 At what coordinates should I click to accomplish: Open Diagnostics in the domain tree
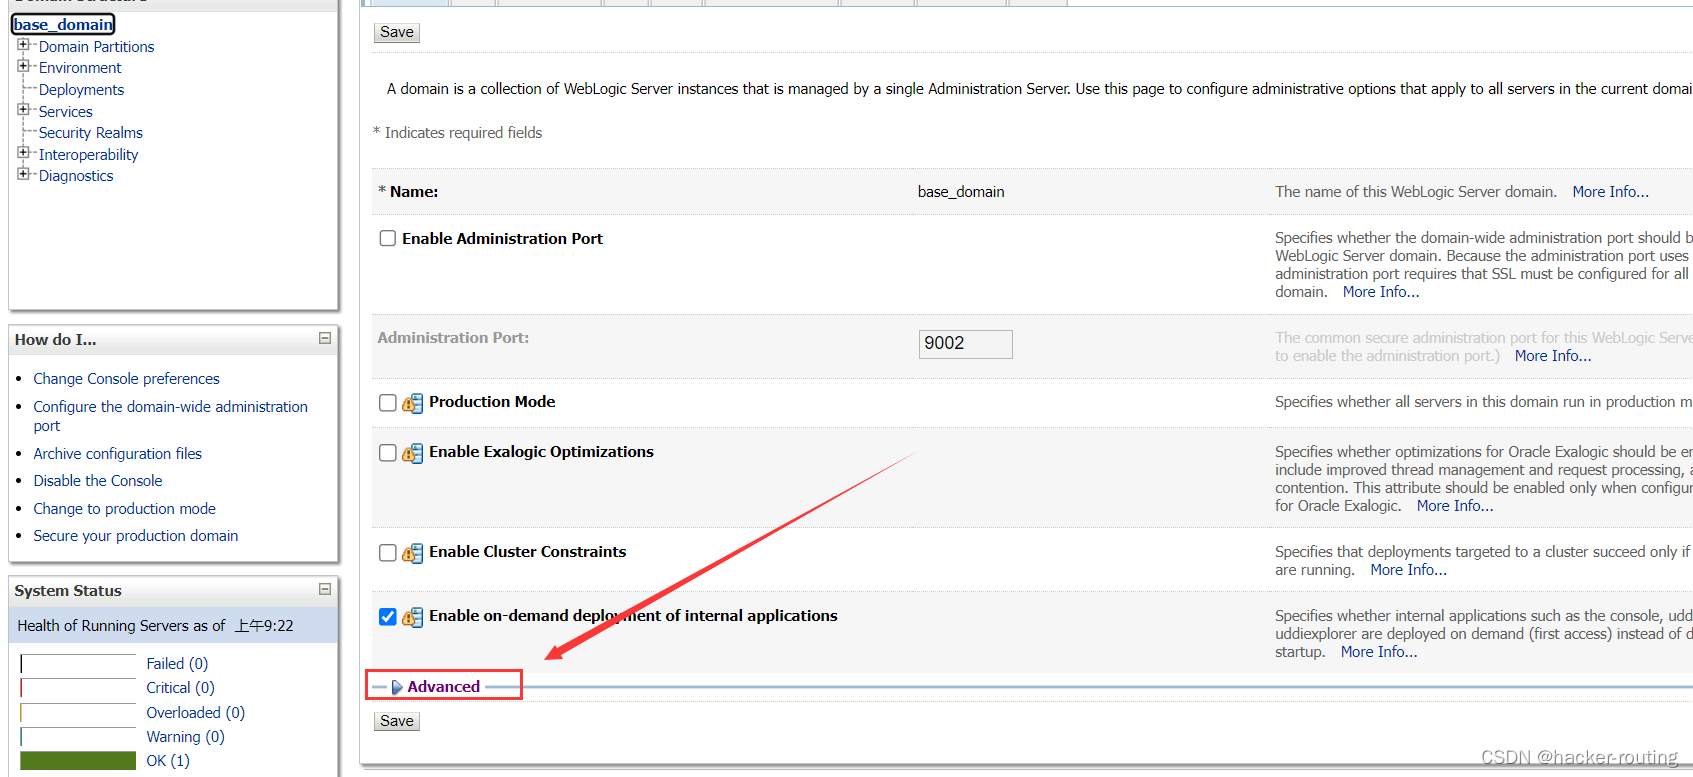coord(76,176)
